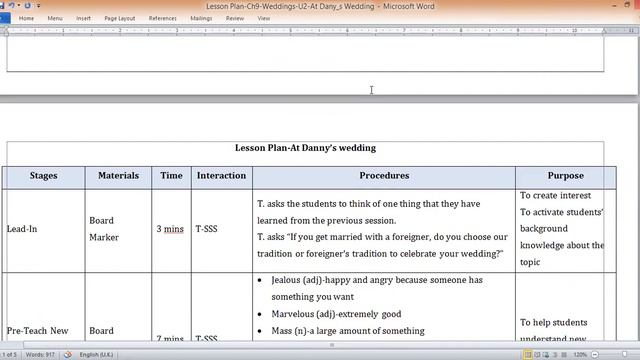Click the 'Jealous (adj)' bullet line
This screenshot has height=360, width=640.
click(377, 280)
